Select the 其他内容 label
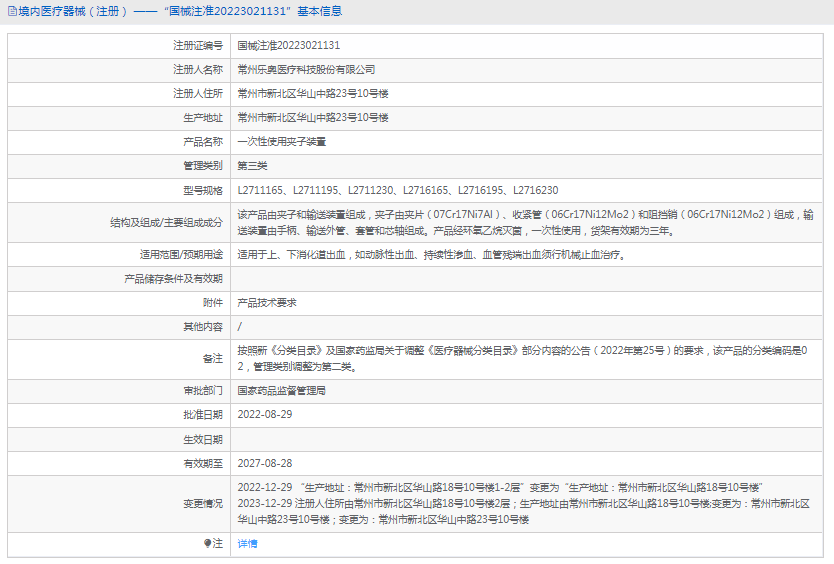 (203, 327)
